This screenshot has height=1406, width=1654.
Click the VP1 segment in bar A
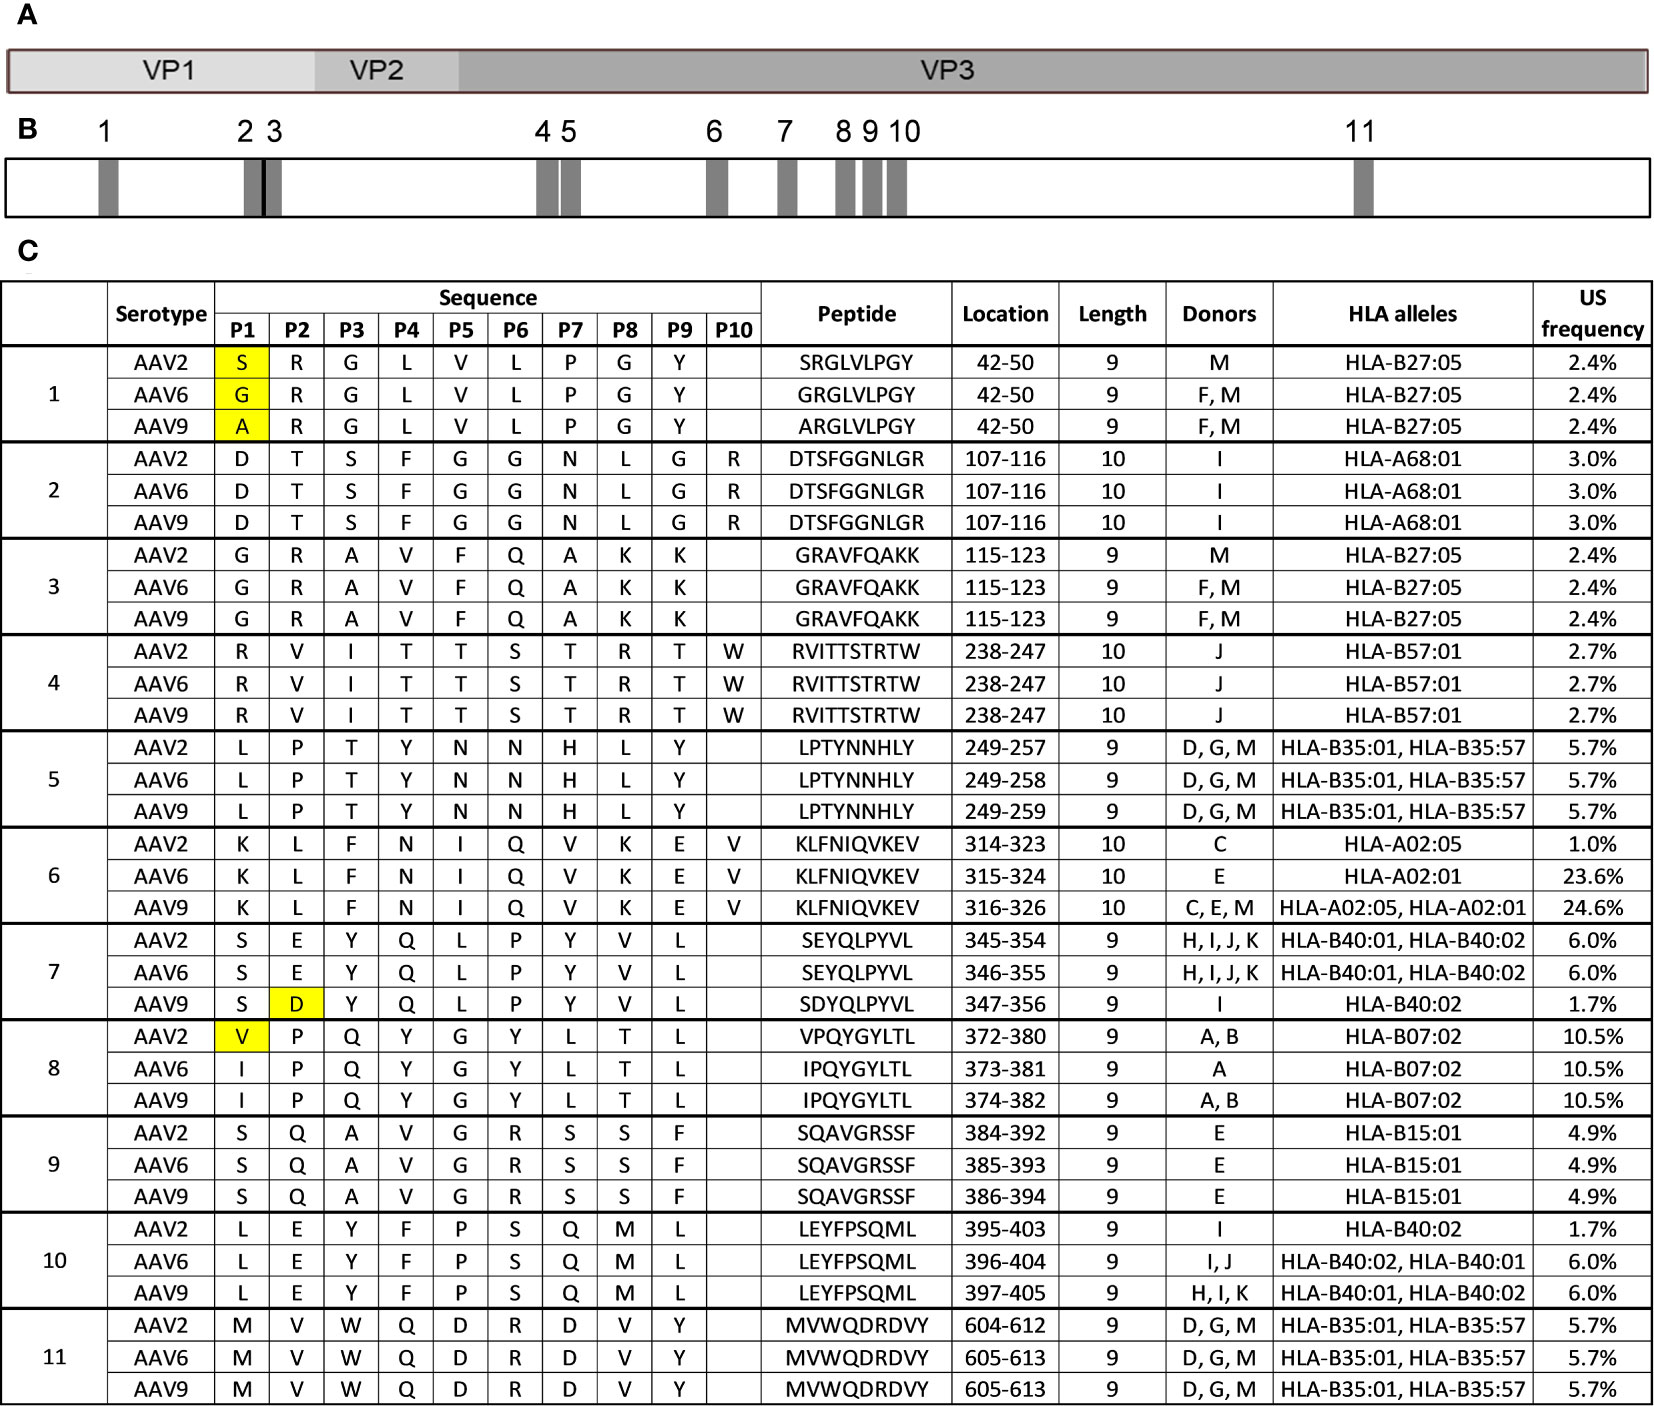click(162, 70)
